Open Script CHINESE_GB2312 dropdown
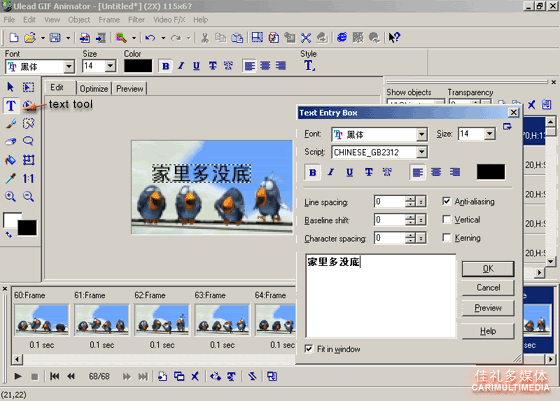The image size is (560, 401). (x=421, y=152)
